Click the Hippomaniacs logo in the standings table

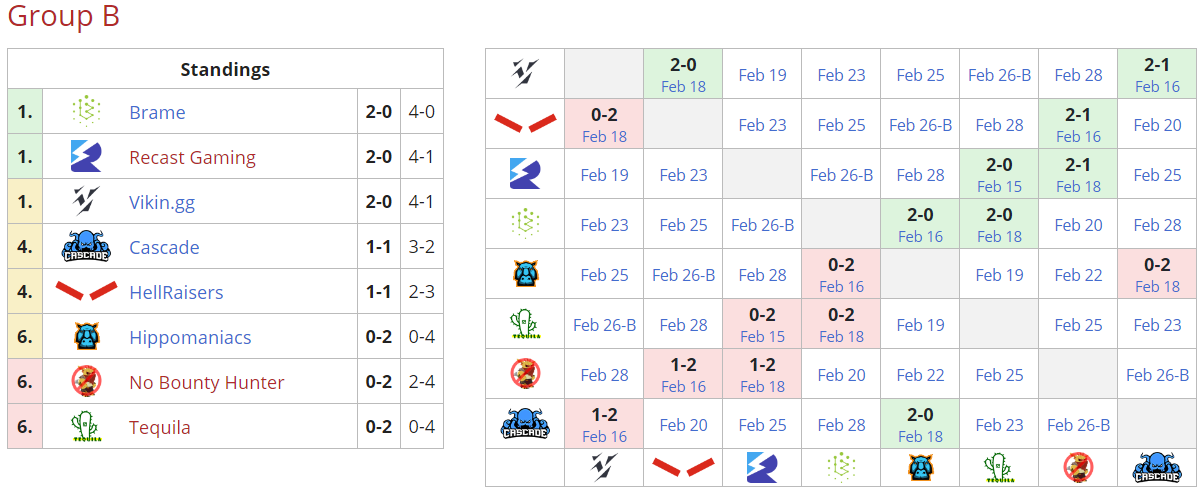(x=86, y=337)
